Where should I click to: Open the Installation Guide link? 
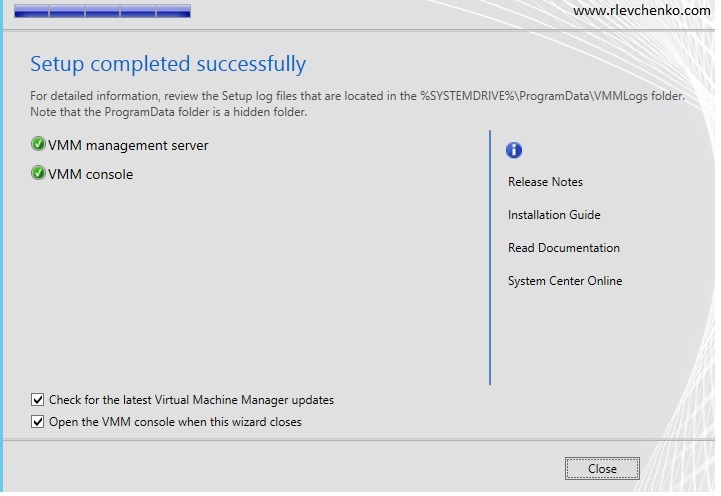[x=554, y=215]
